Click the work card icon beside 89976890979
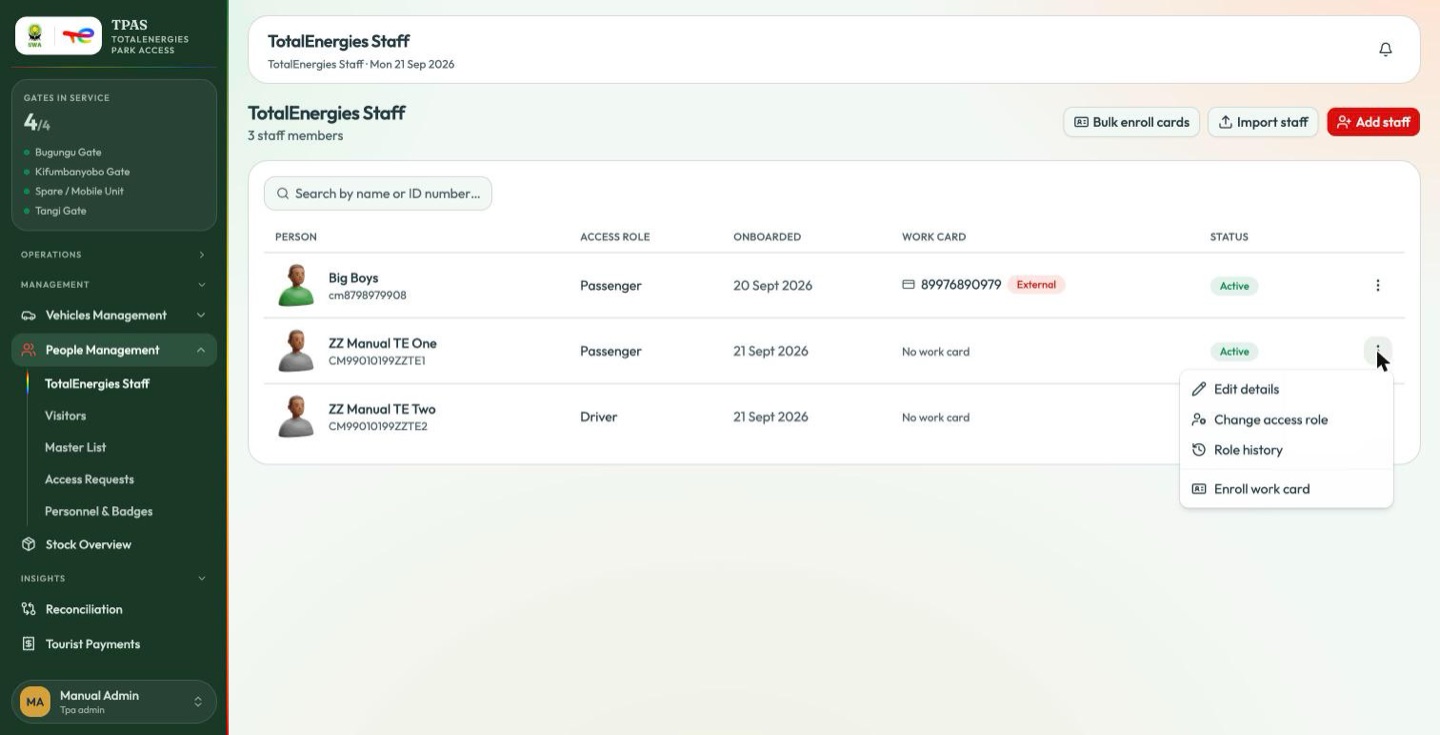This screenshot has height=735, width=1440. (x=908, y=285)
